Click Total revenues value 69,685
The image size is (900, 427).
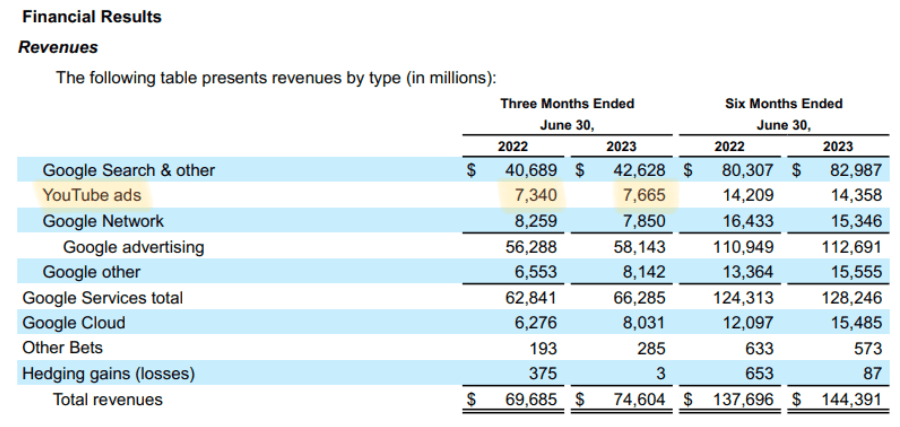tap(531, 399)
